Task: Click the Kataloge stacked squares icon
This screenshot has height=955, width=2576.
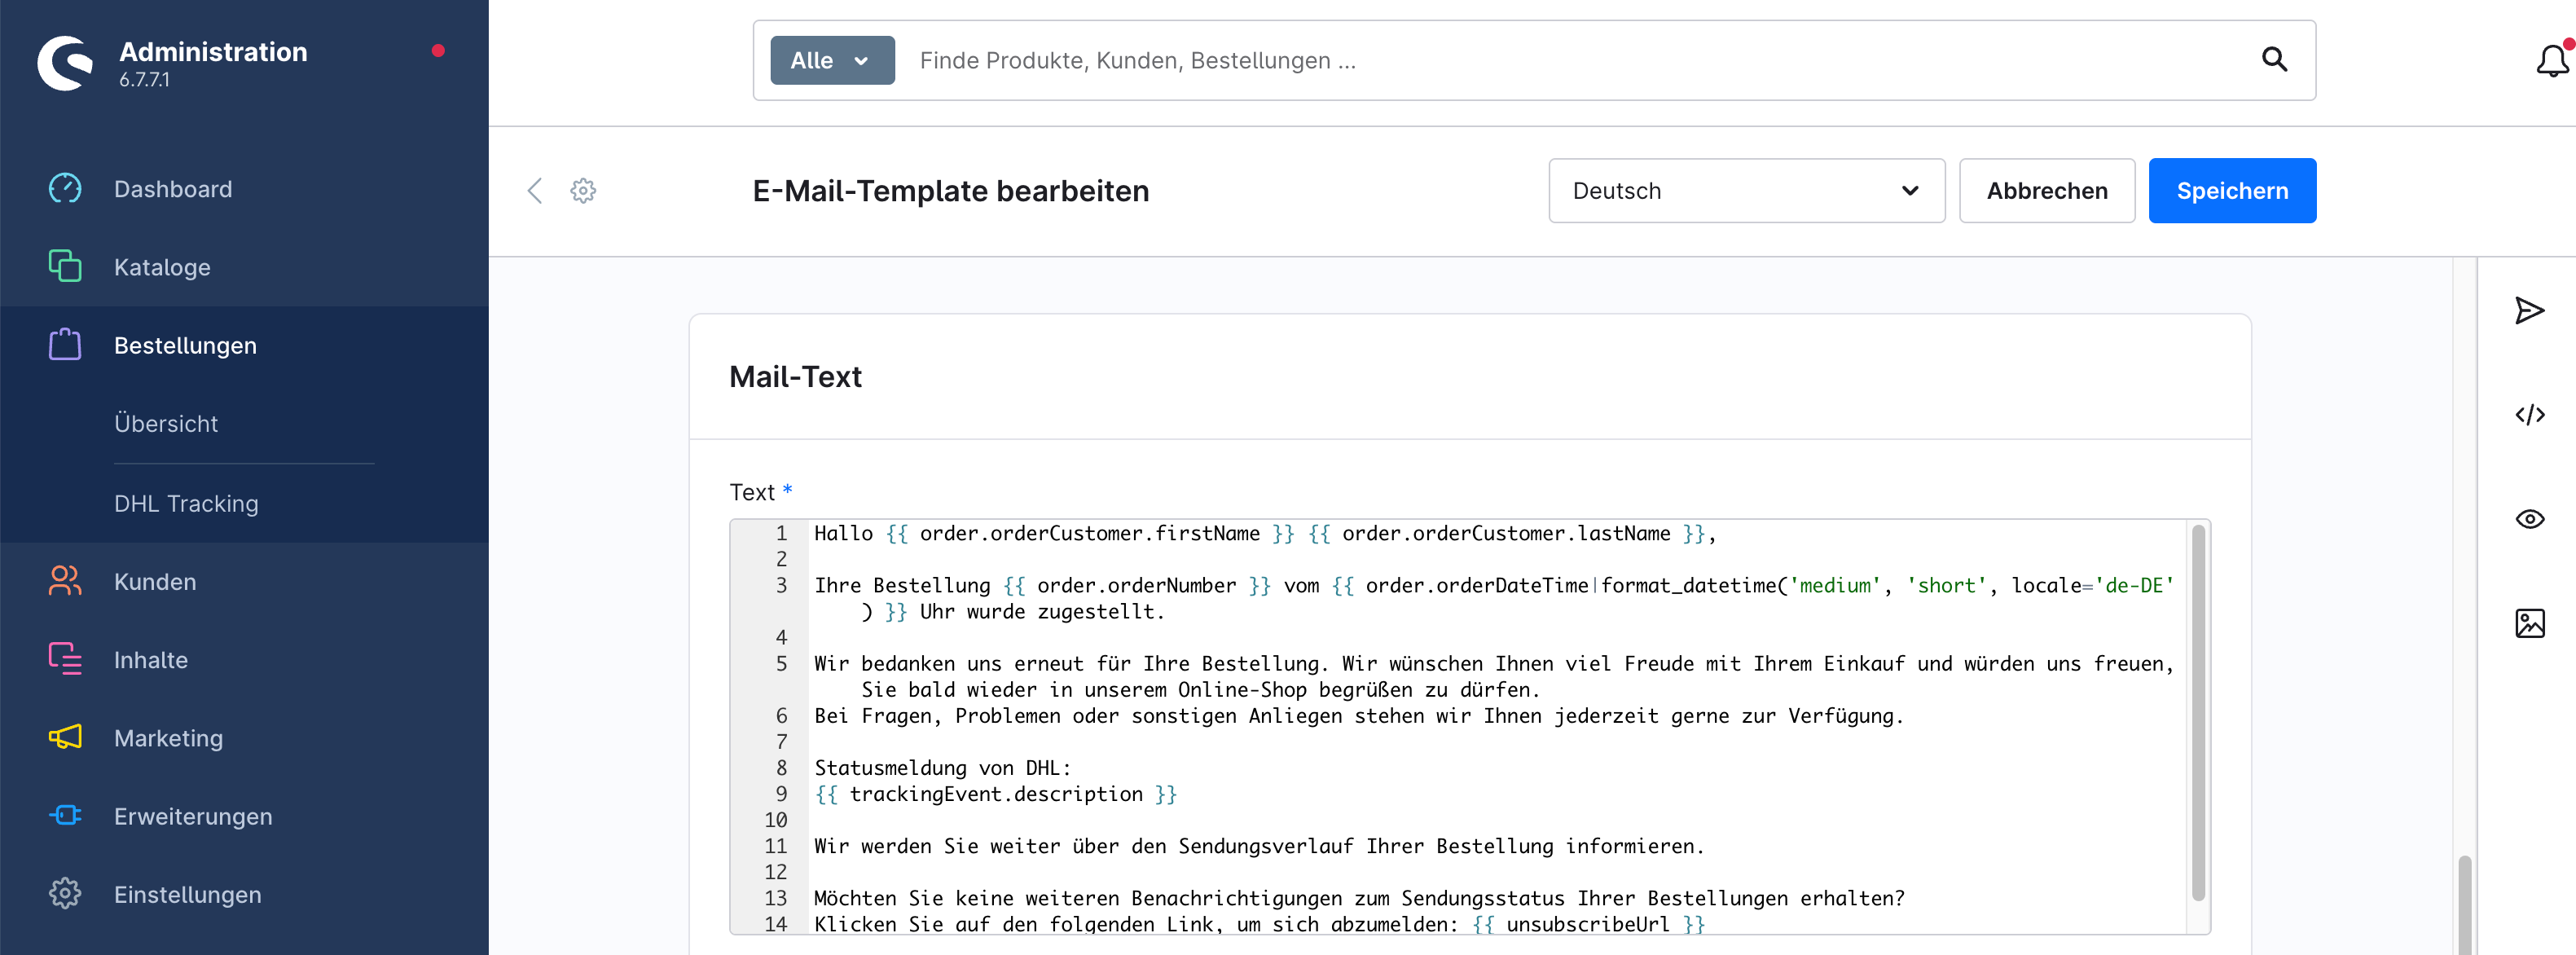Action: coord(65,266)
